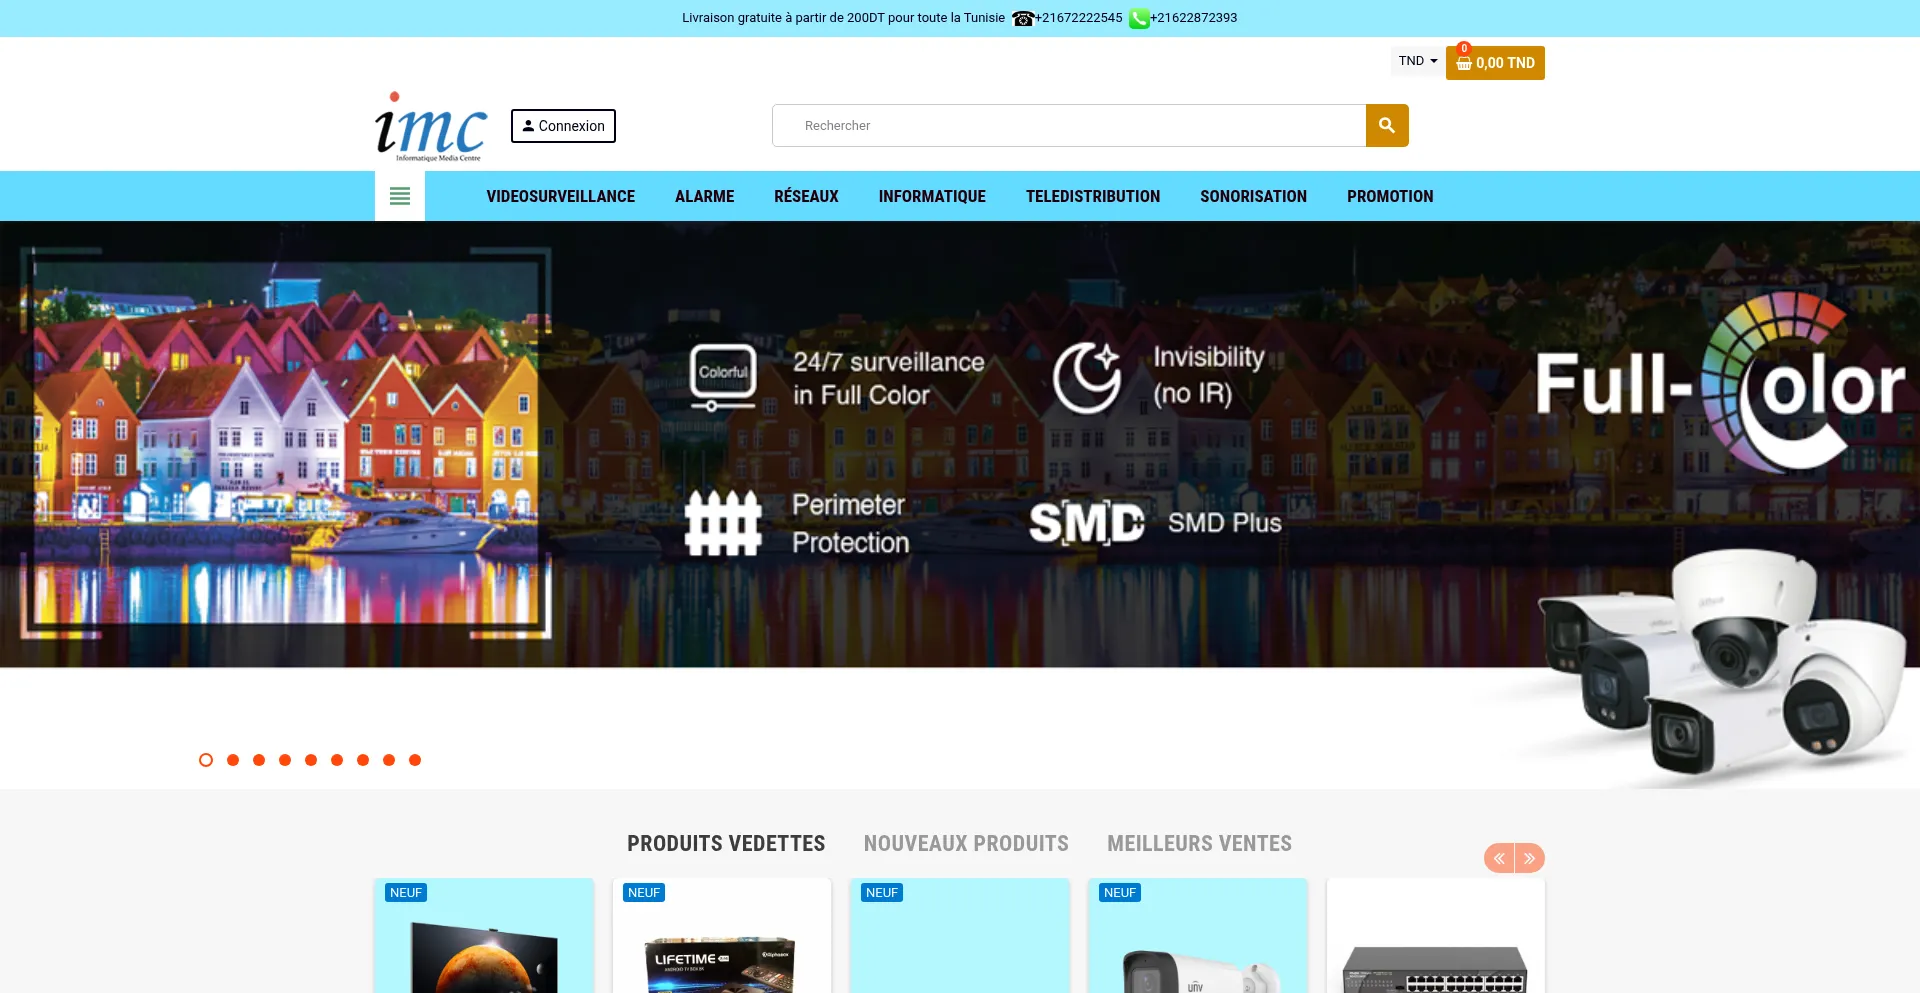Screen dimensions: 1920x993
Task: Click the Full-Color surveillance banner
Action: (x=960, y=505)
